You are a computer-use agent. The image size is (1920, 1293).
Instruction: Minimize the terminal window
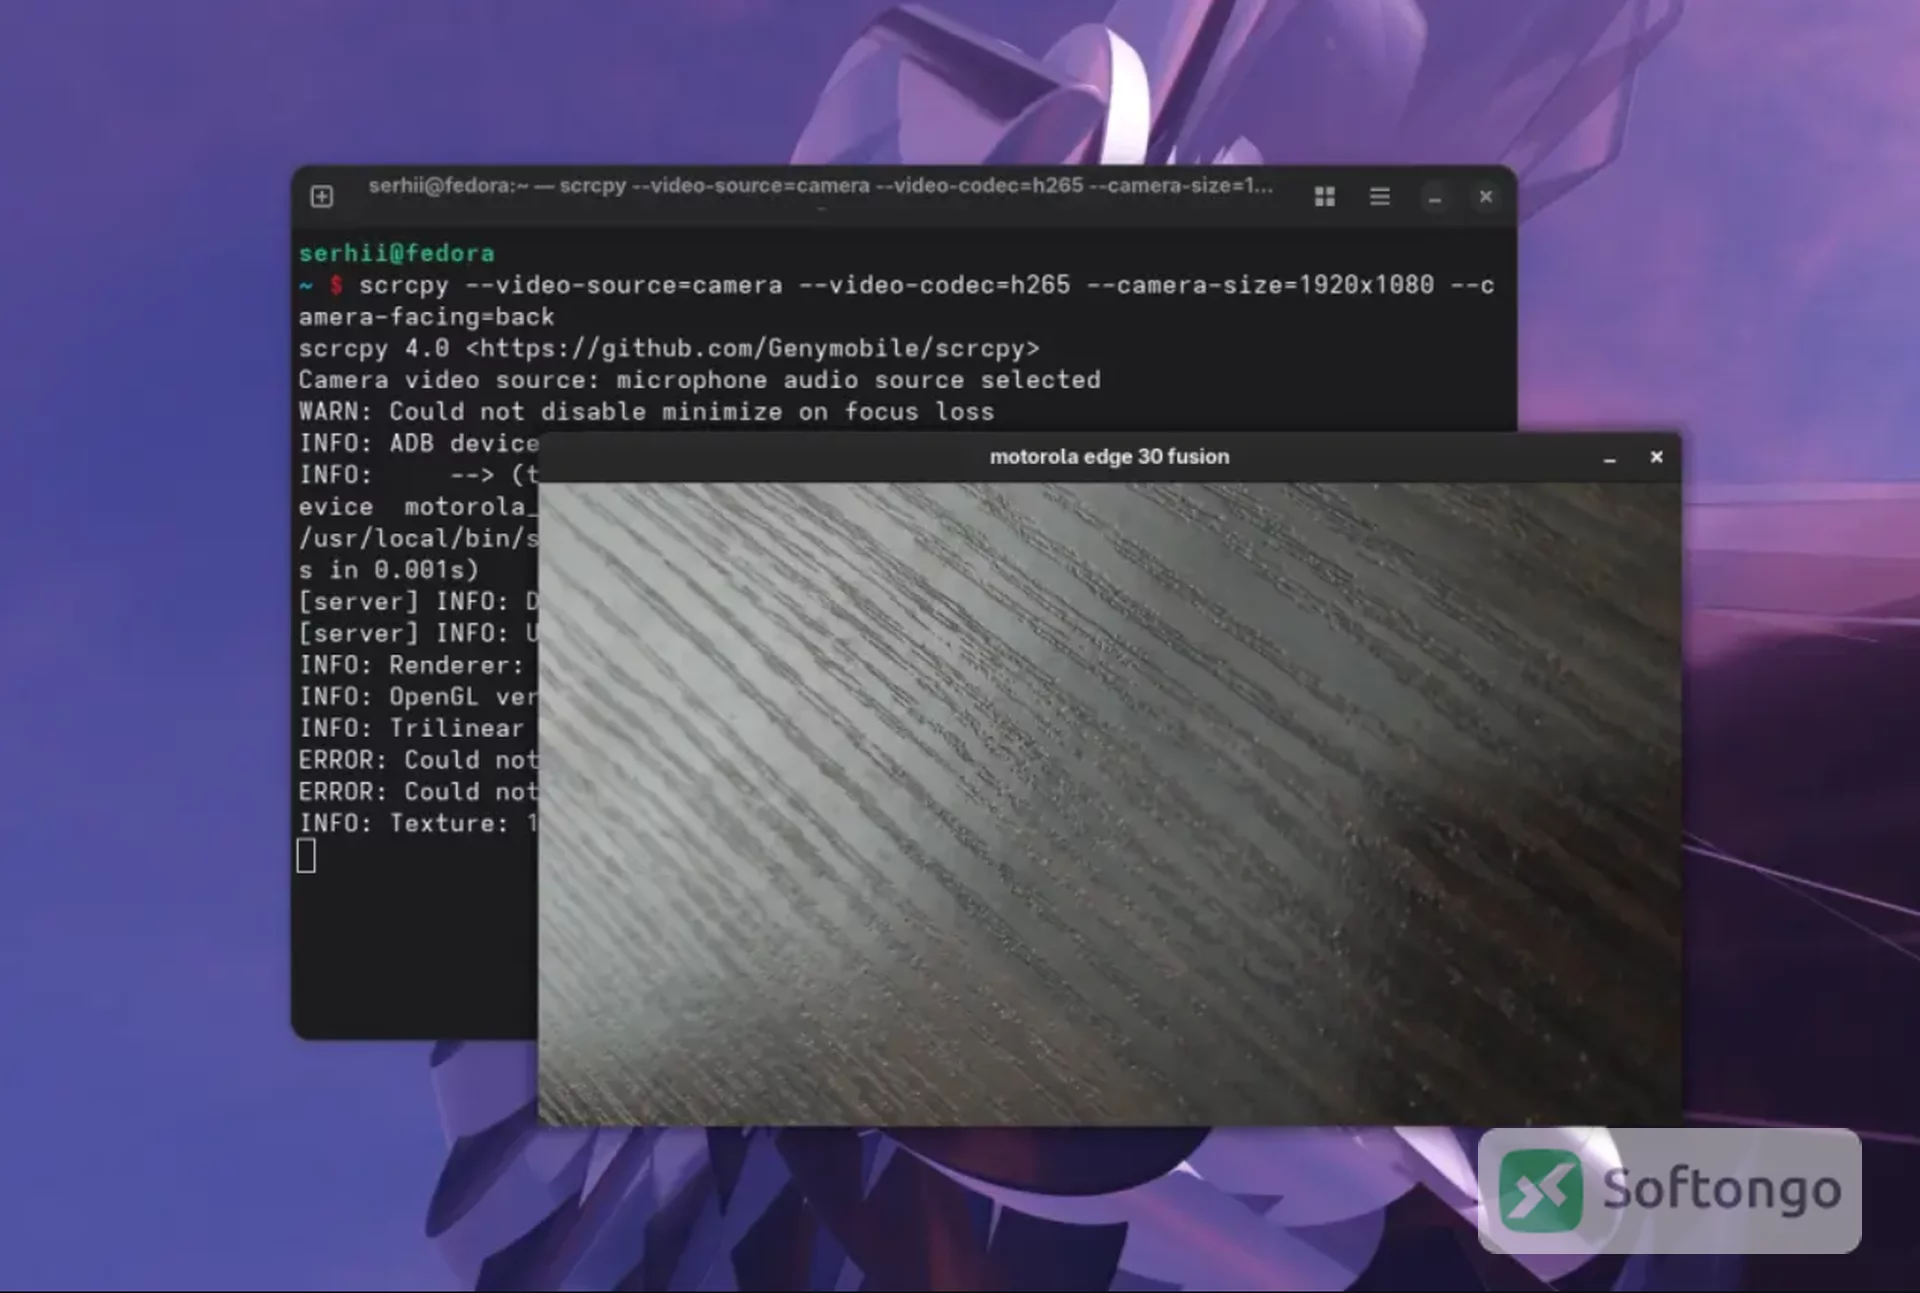tap(1435, 198)
